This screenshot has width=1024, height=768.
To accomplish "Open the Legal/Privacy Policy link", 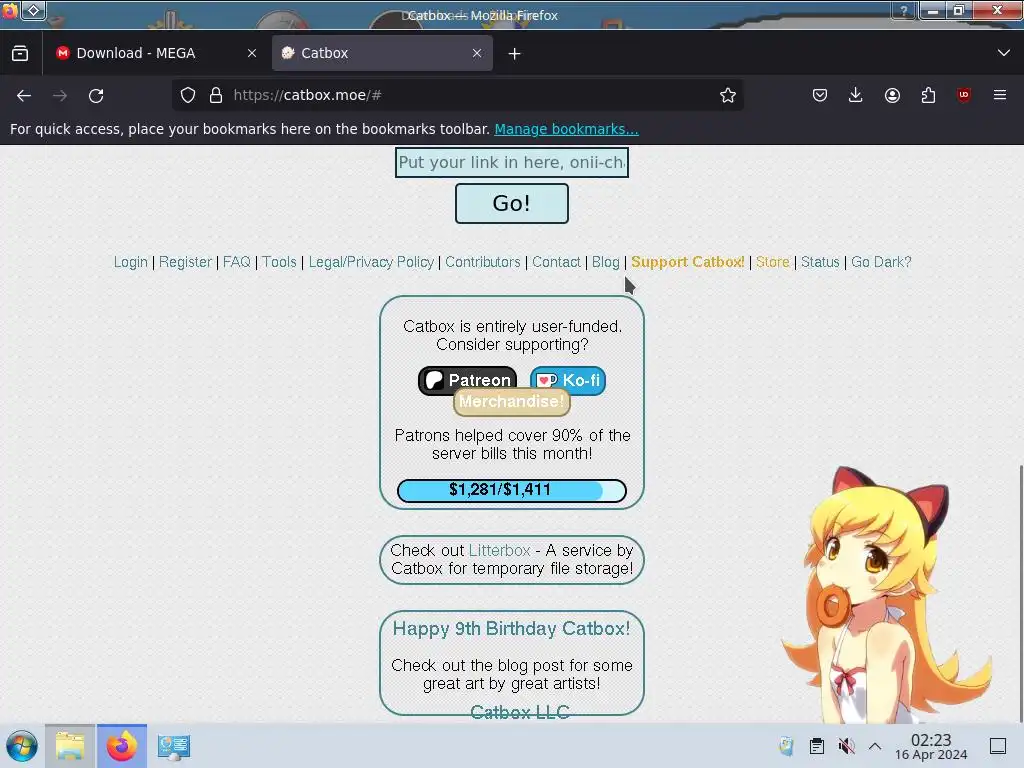I will coord(371,262).
